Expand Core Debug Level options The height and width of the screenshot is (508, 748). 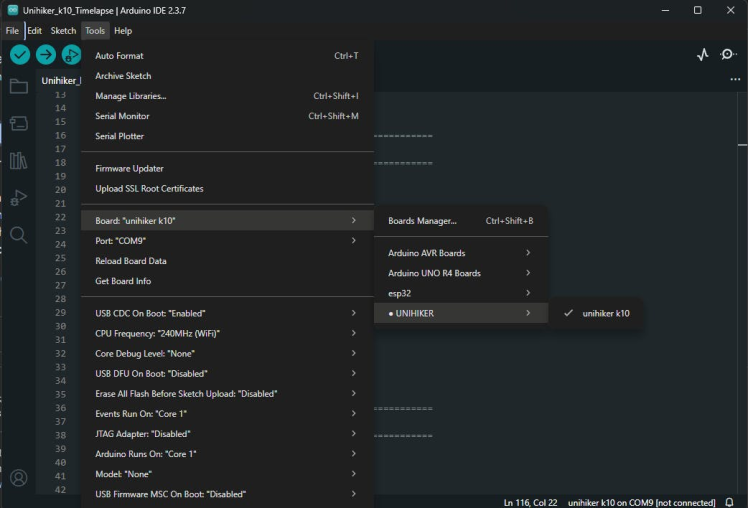pos(227,353)
